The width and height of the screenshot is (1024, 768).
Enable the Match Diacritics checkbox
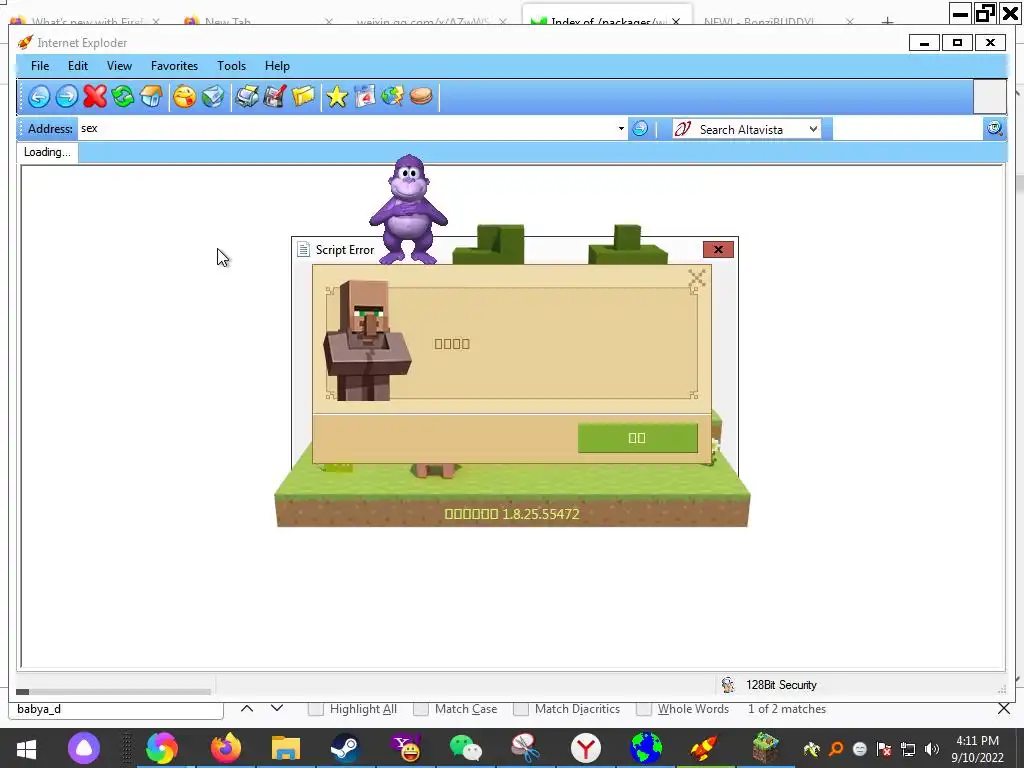(520, 709)
